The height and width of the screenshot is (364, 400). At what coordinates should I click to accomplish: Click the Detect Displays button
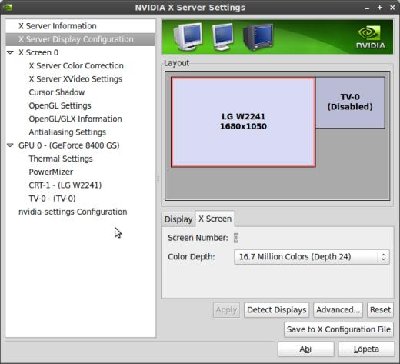point(277,310)
